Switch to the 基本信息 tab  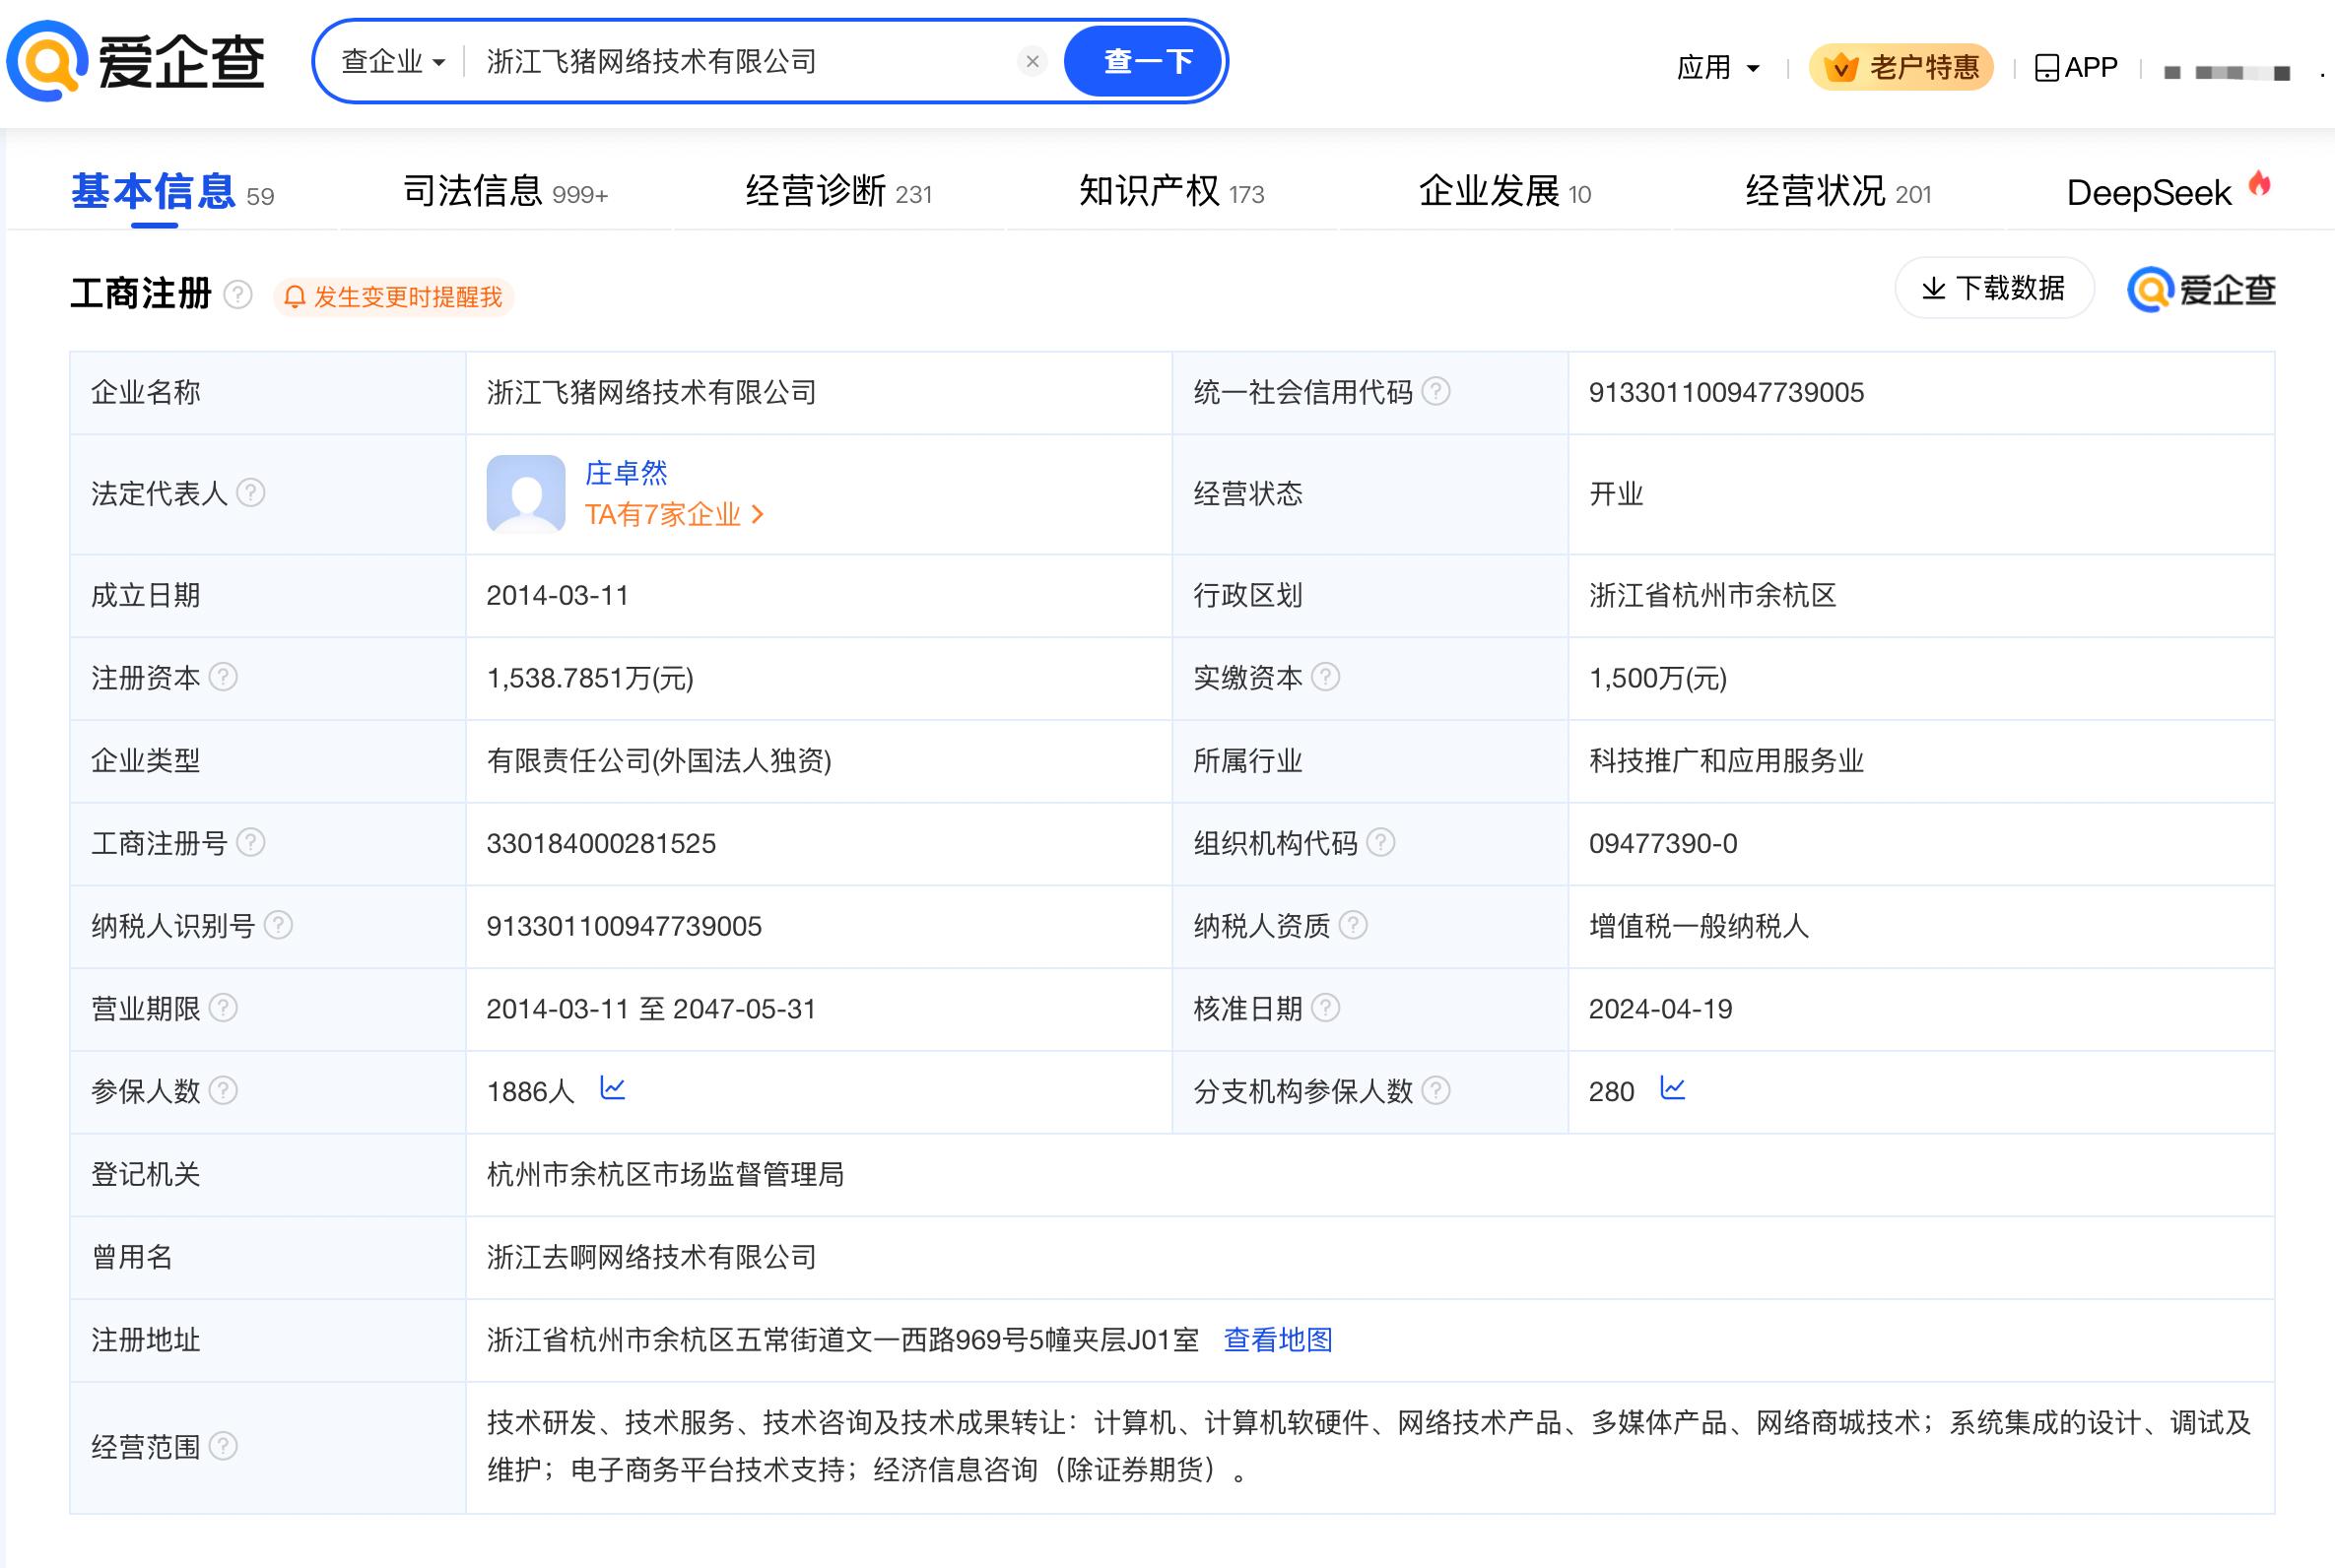coord(172,191)
